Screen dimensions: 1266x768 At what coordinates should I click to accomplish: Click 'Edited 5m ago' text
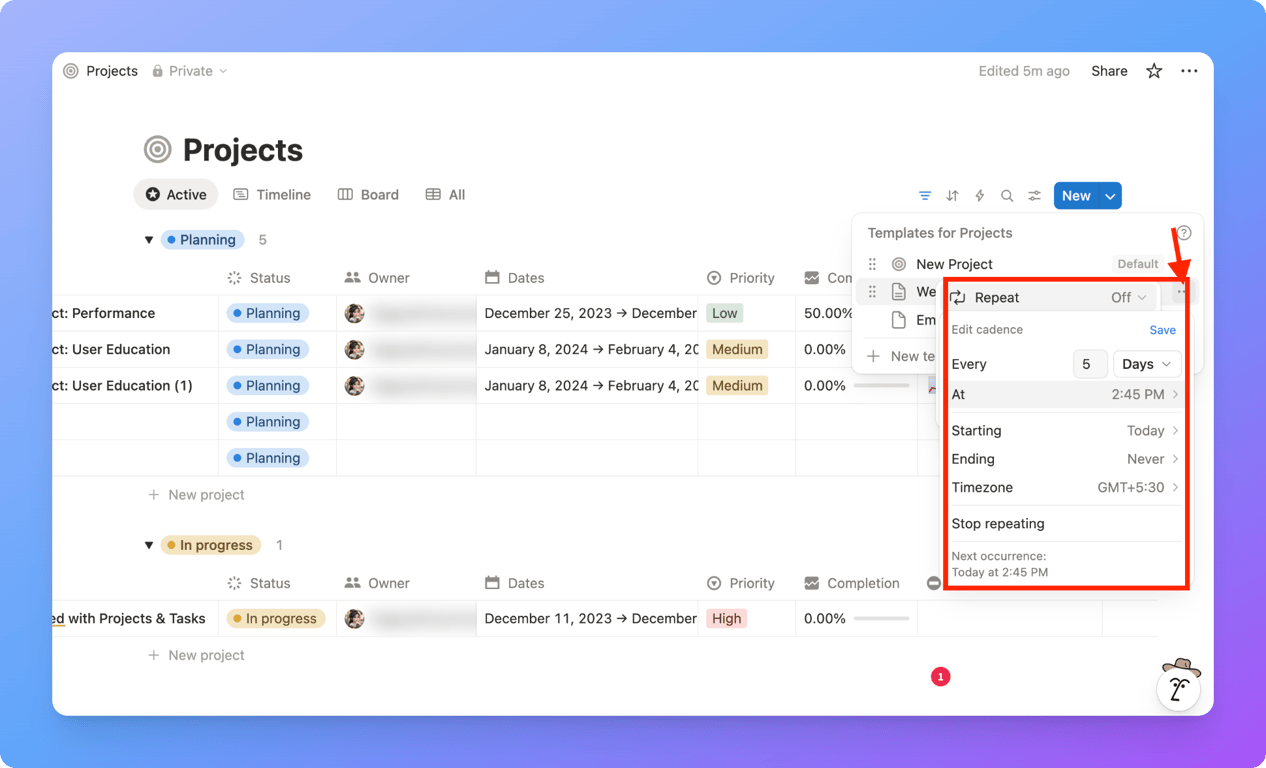(1024, 71)
